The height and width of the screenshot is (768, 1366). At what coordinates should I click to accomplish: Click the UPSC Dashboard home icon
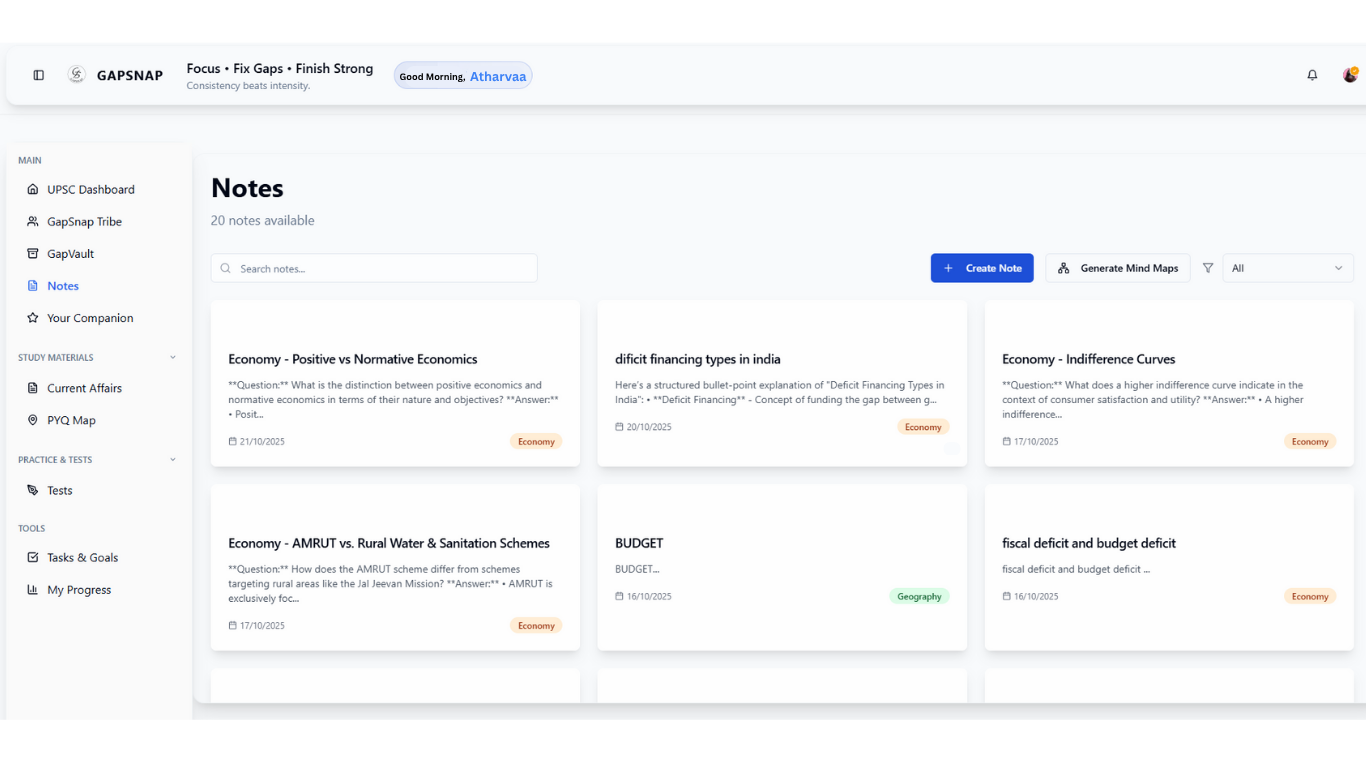[33, 190]
